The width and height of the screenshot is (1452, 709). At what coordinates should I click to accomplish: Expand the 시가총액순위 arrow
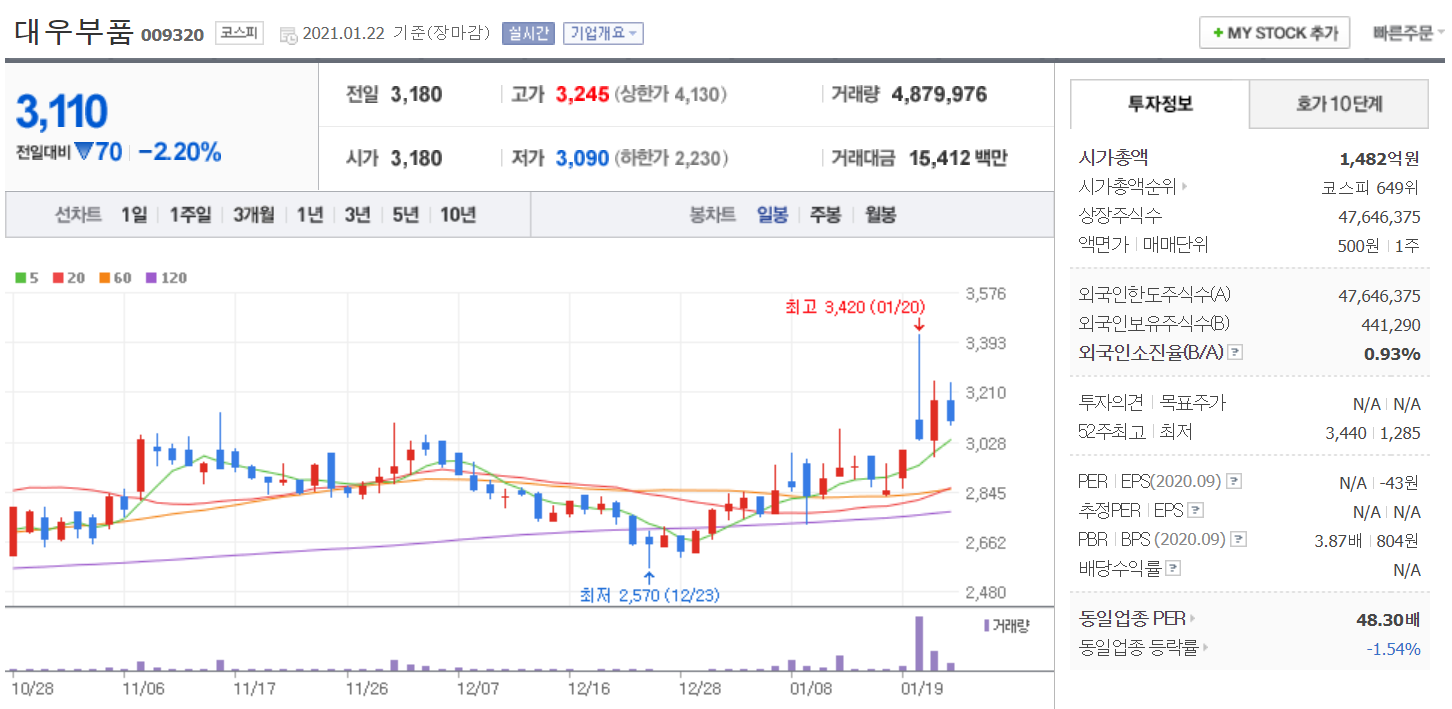(x=1185, y=187)
